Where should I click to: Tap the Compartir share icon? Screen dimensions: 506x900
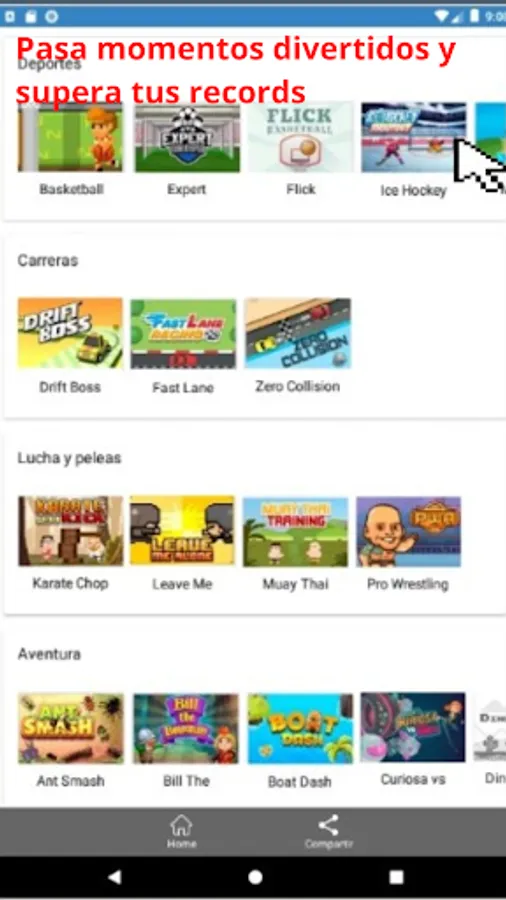(328, 825)
